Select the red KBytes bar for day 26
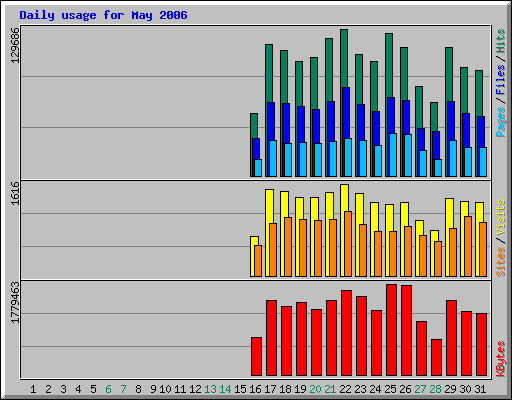512x400 pixels. (406, 331)
